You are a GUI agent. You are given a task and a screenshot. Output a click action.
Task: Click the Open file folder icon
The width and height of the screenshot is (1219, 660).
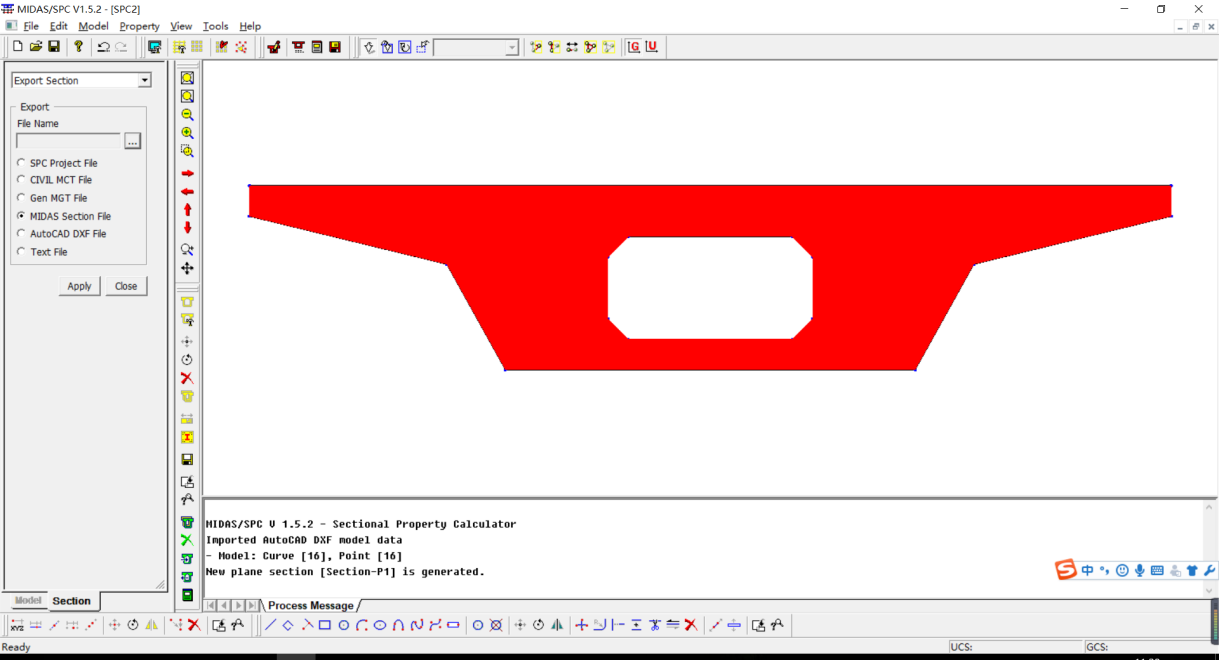36,47
